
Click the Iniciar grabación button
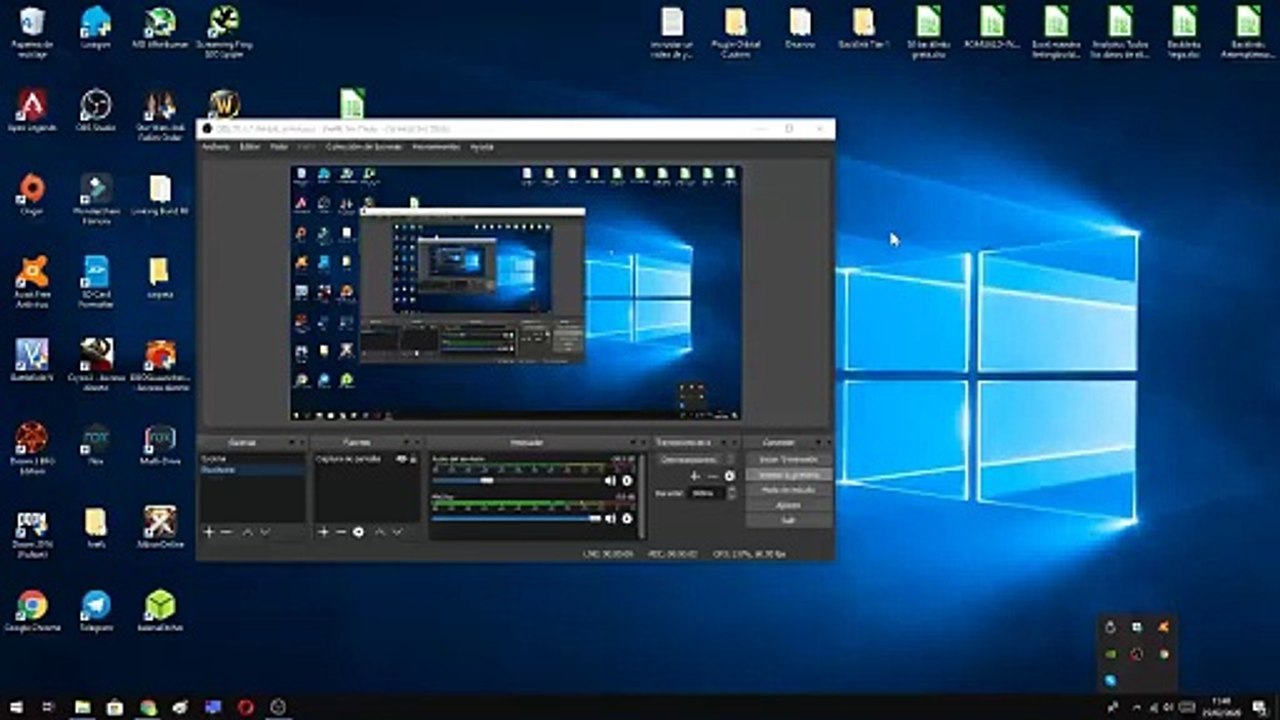pos(788,475)
